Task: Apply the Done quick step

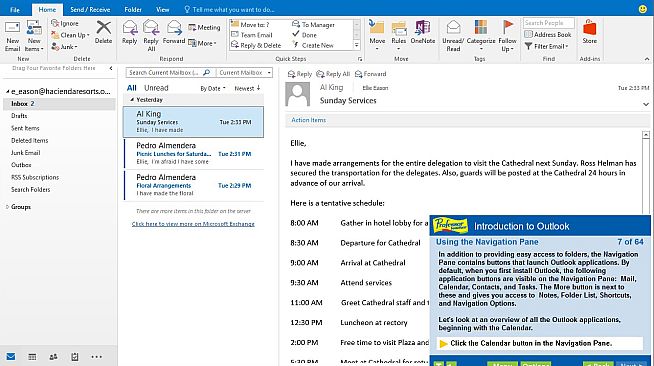Action: click(304, 35)
